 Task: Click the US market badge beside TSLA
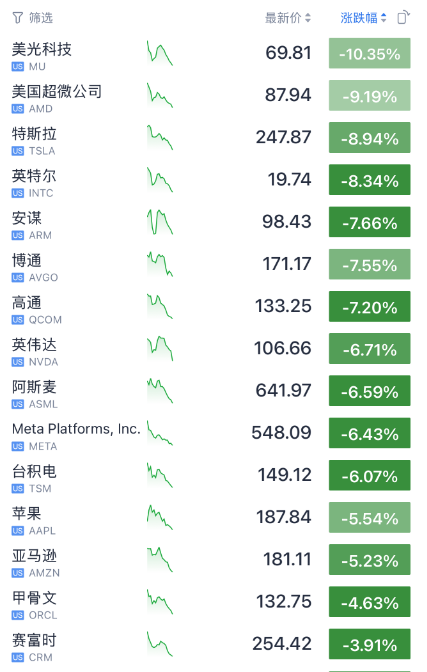click(x=18, y=151)
